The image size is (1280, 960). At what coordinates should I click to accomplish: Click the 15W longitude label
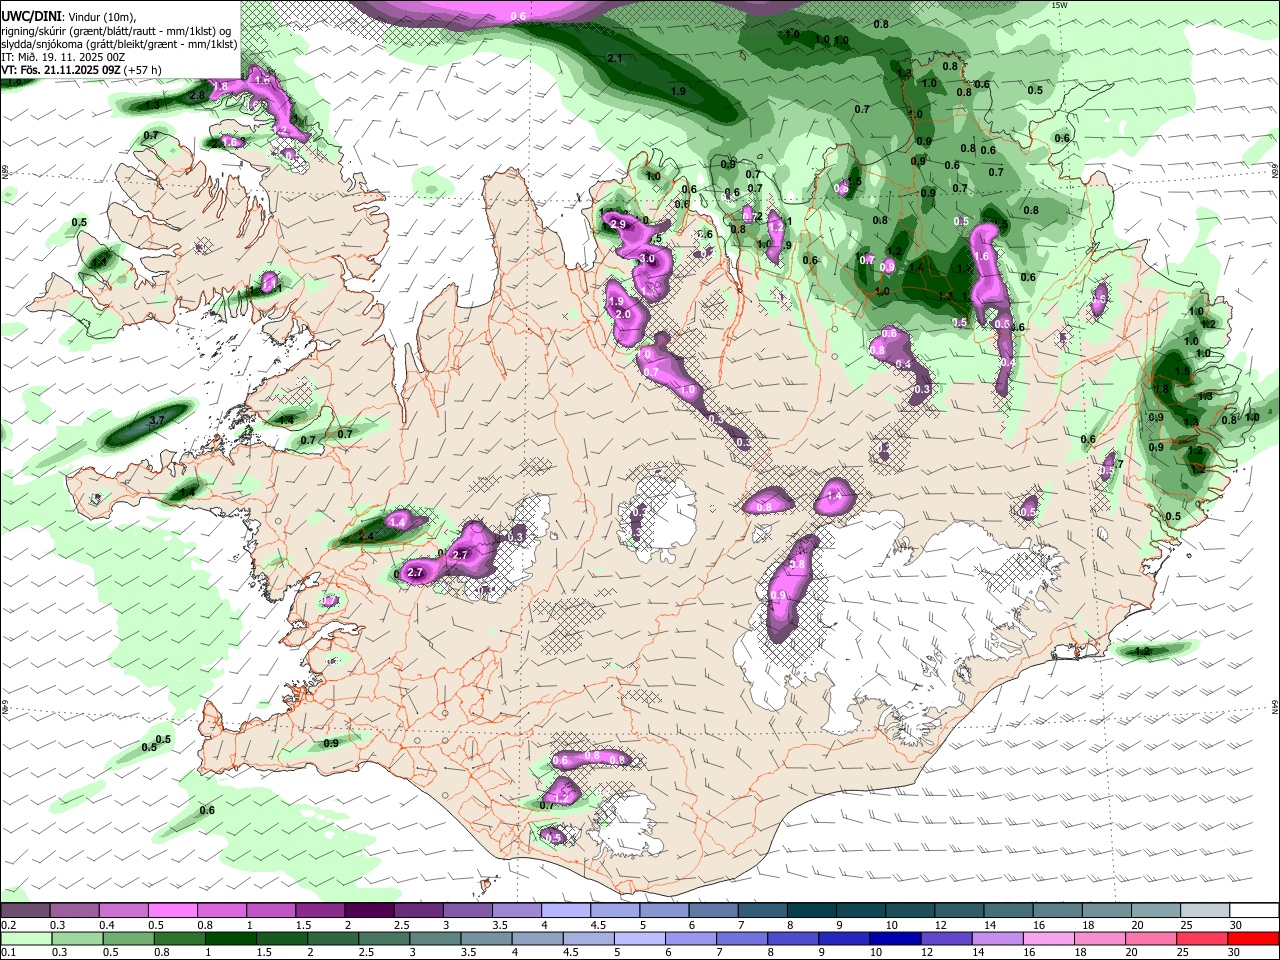click(x=1060, y=5)
